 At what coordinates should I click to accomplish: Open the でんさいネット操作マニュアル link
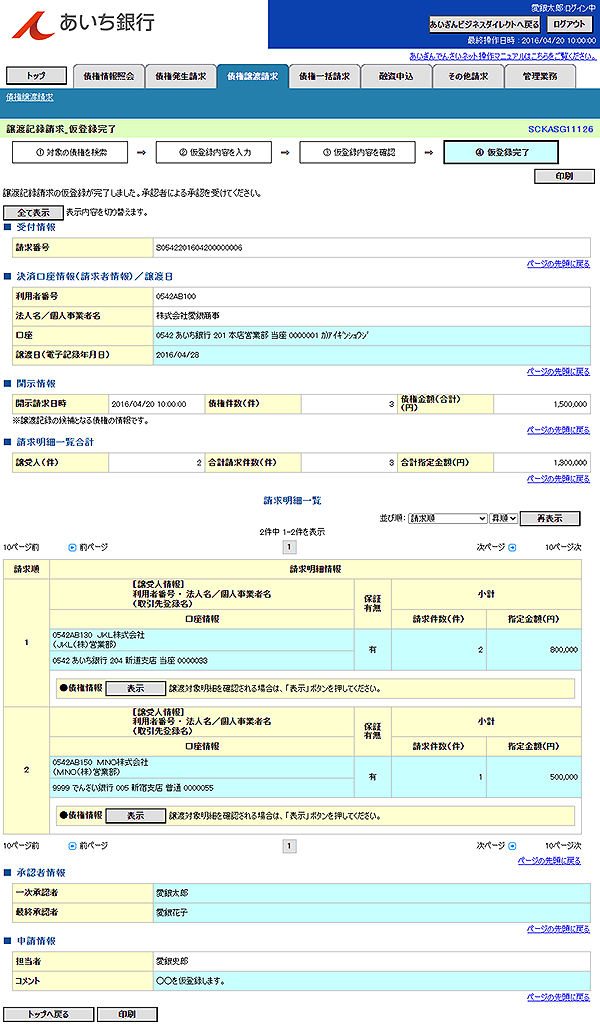point(503,56)
